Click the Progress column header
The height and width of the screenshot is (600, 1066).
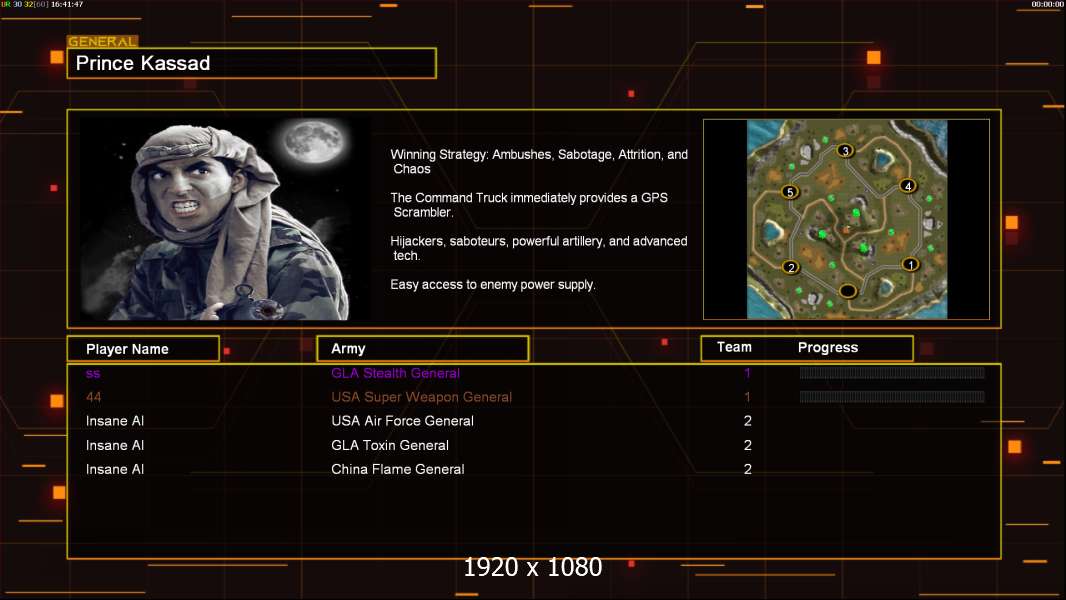click(x=827, y=347)
